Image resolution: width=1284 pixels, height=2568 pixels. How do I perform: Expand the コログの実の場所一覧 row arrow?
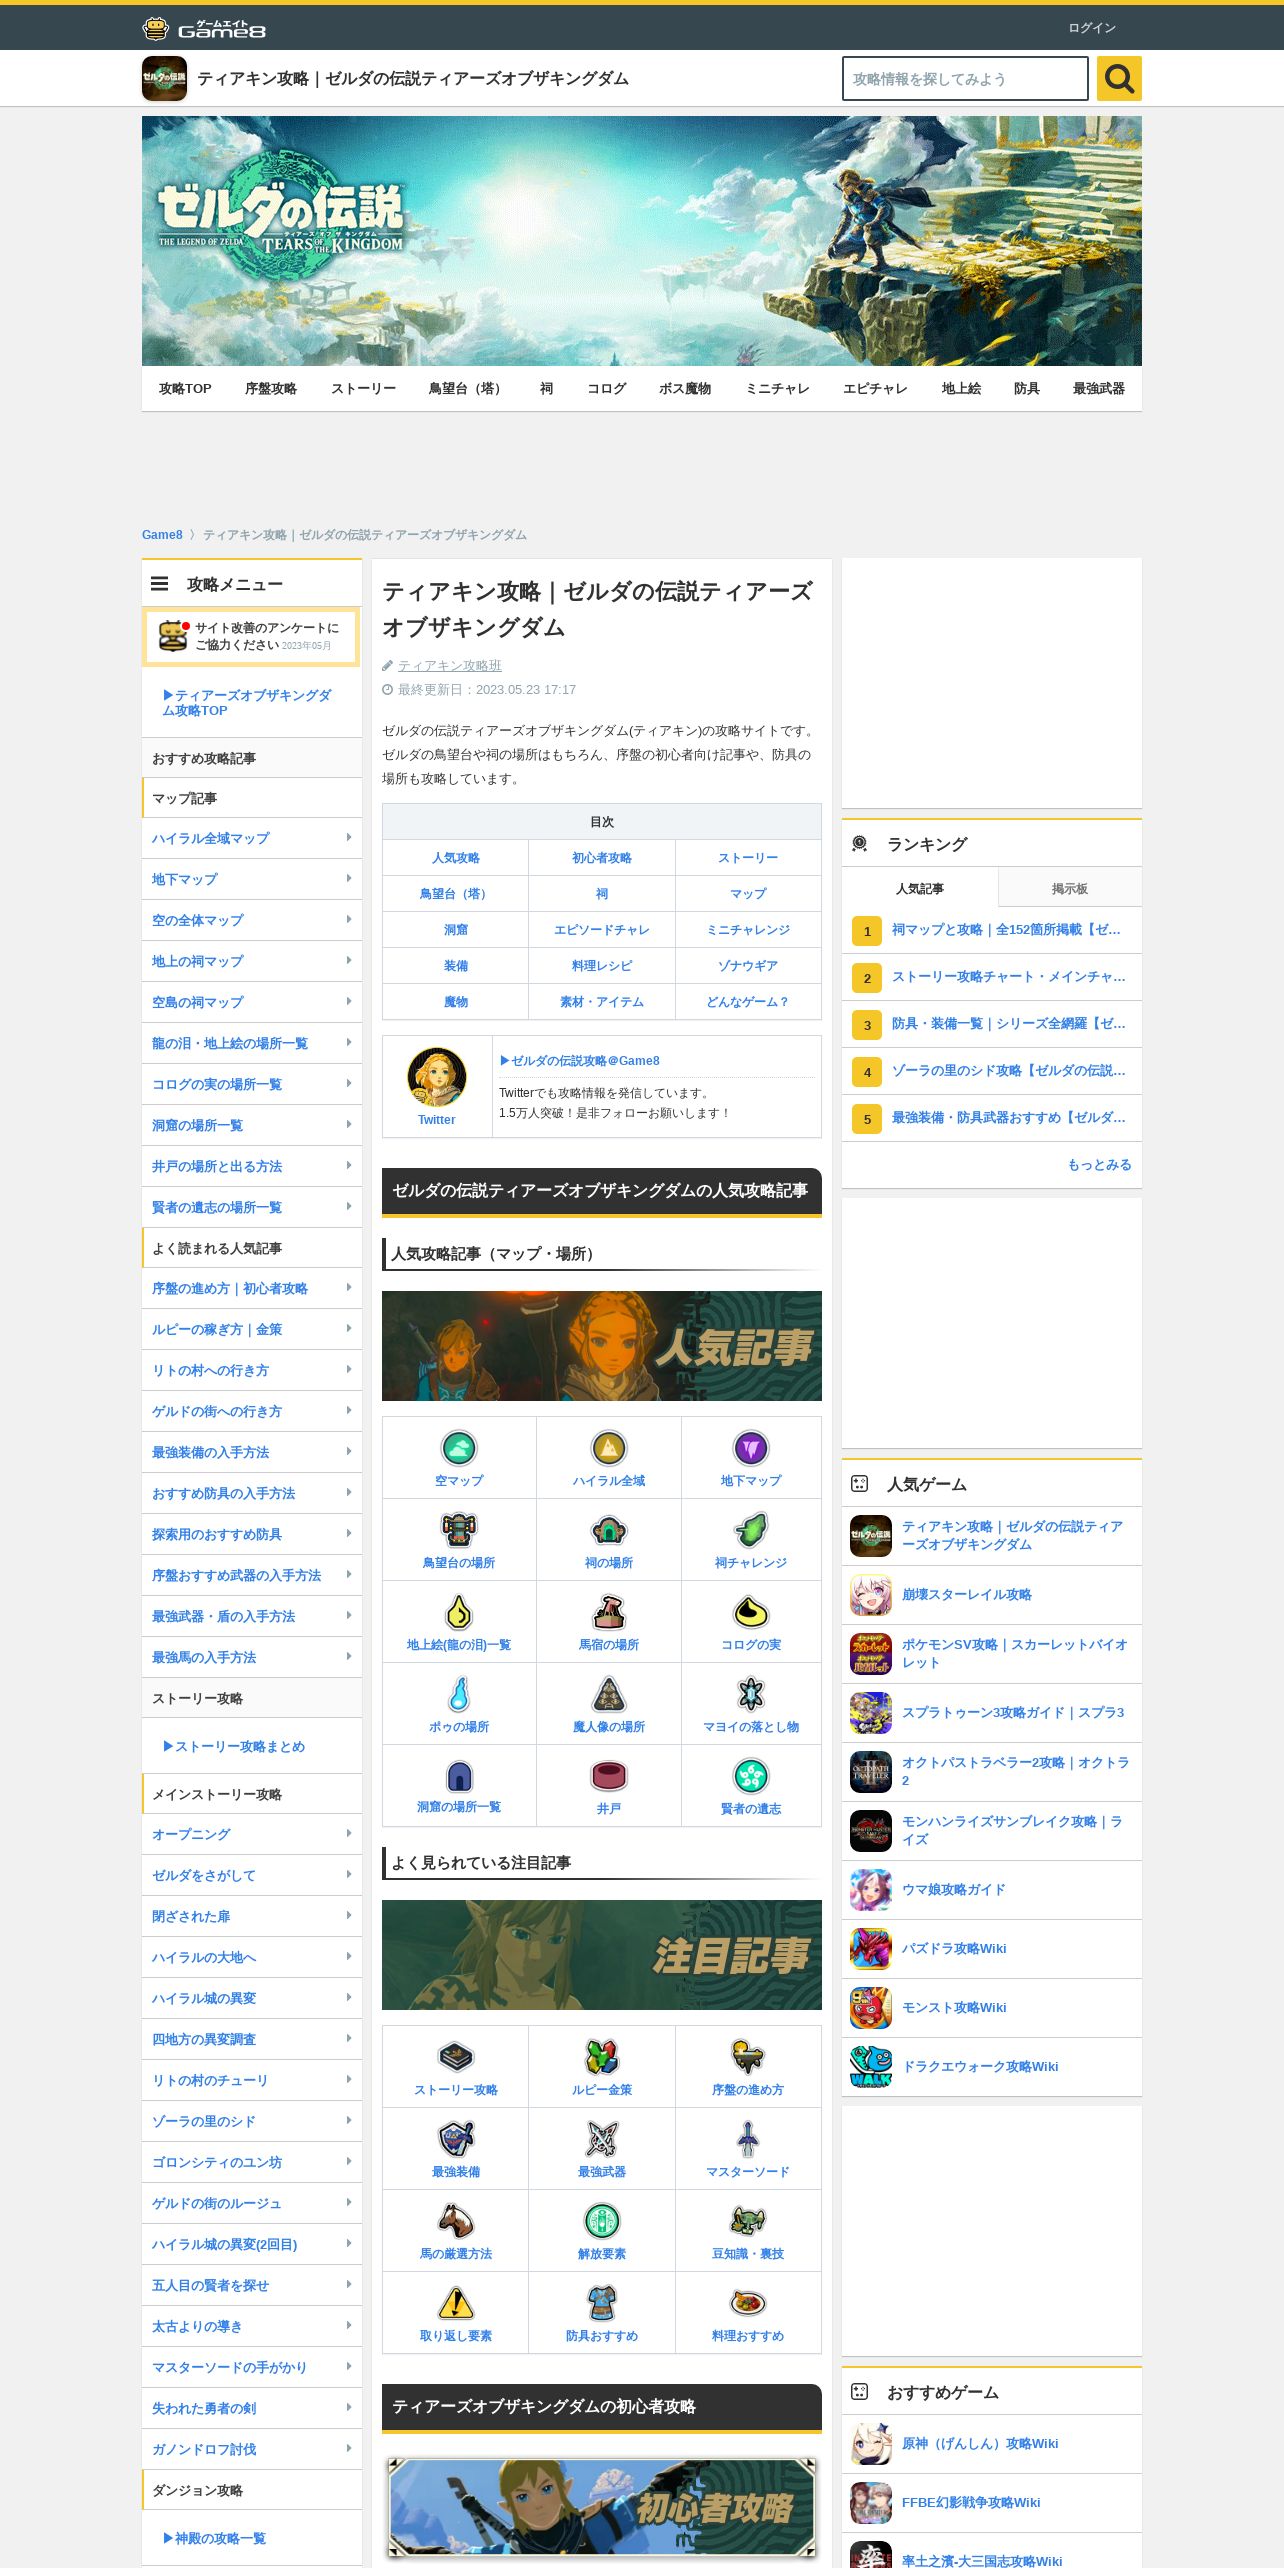point(348,1083)
